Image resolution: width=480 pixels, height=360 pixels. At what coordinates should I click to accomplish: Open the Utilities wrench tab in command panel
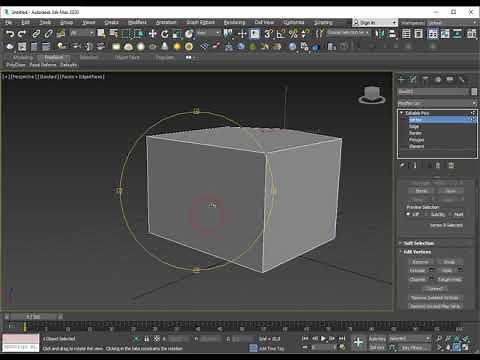click(x=461, y=79)
